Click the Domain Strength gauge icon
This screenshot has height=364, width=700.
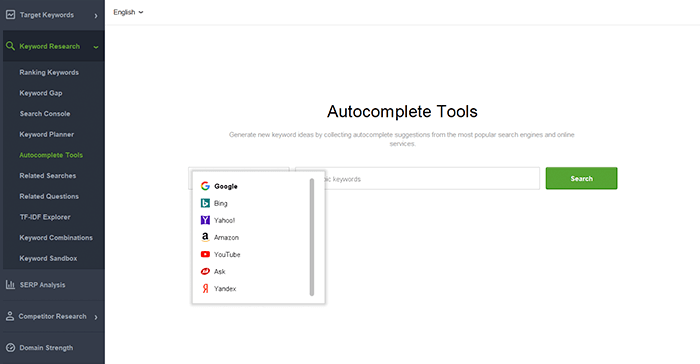[x=10, y=347]
